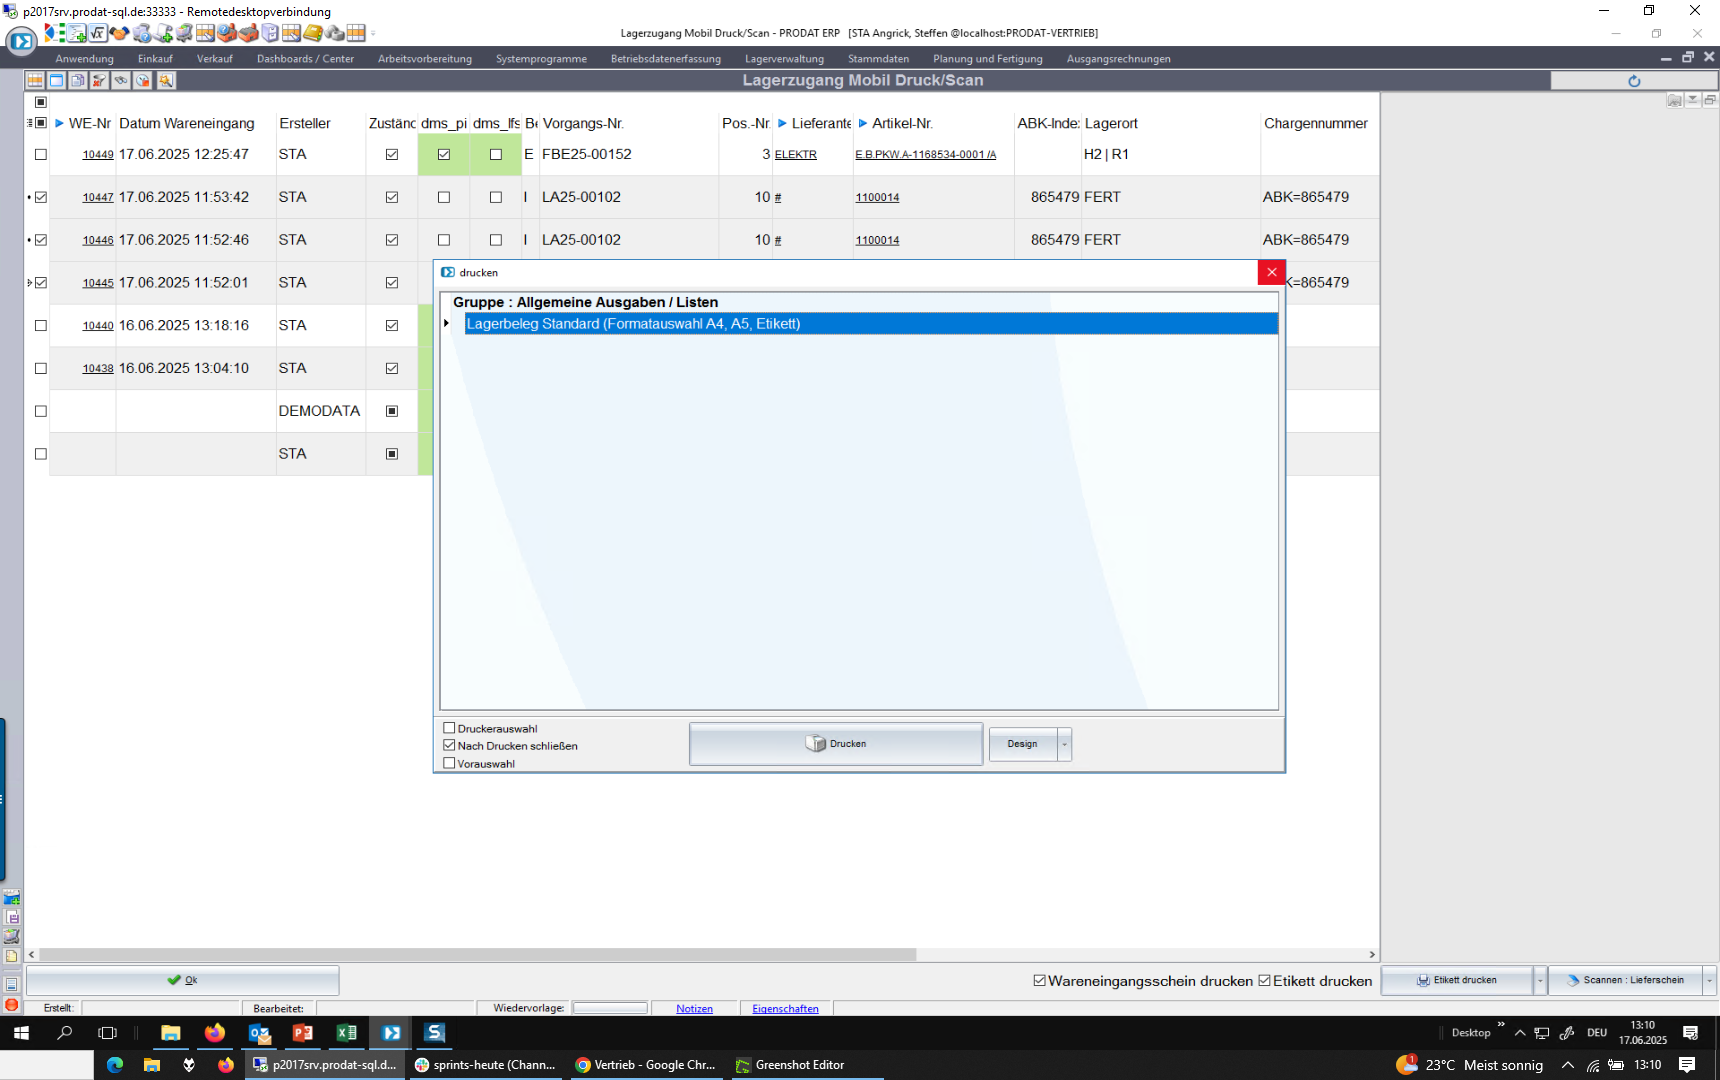Click the square root formula icon
Screen dimensions: 1720x1080
98,33
